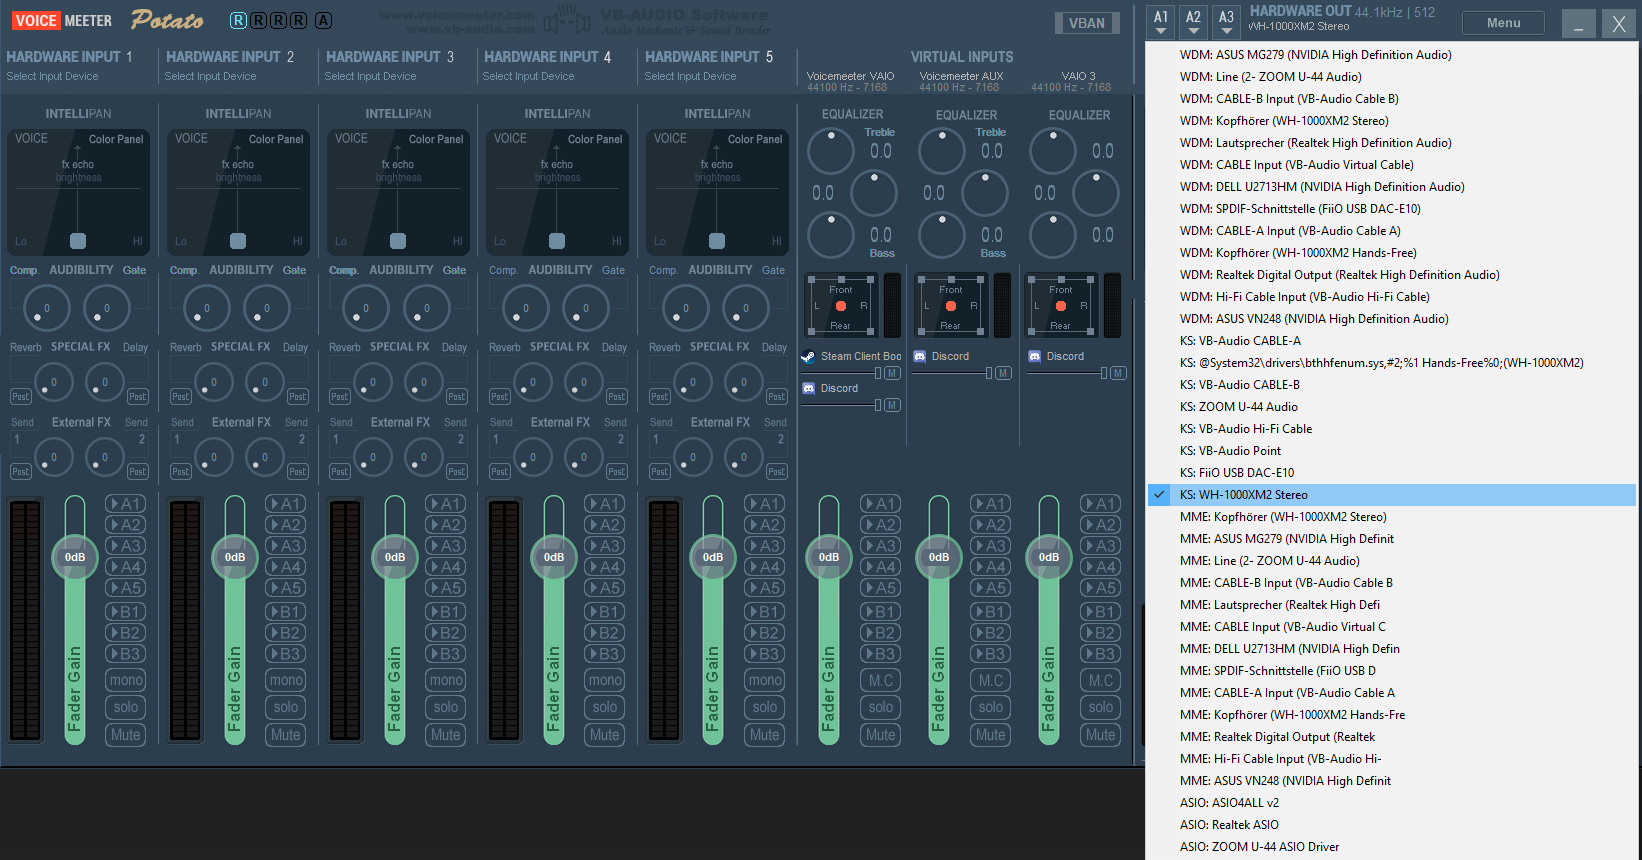
Task: Click the Steam Client app icon
Action: (x=808, y=356)
